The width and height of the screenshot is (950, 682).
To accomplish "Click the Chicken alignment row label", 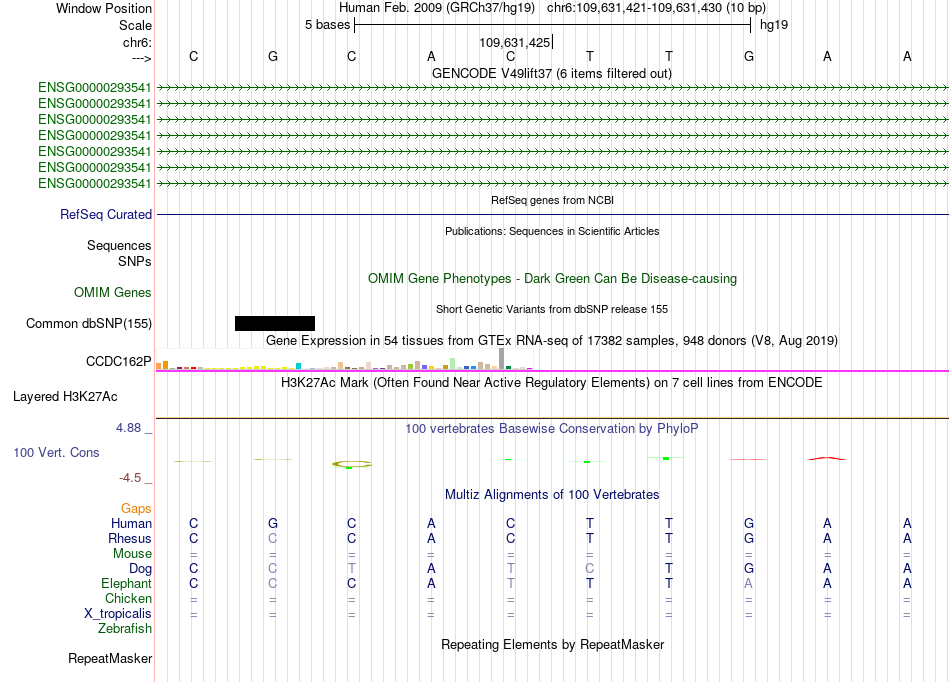I will point(128,598).
